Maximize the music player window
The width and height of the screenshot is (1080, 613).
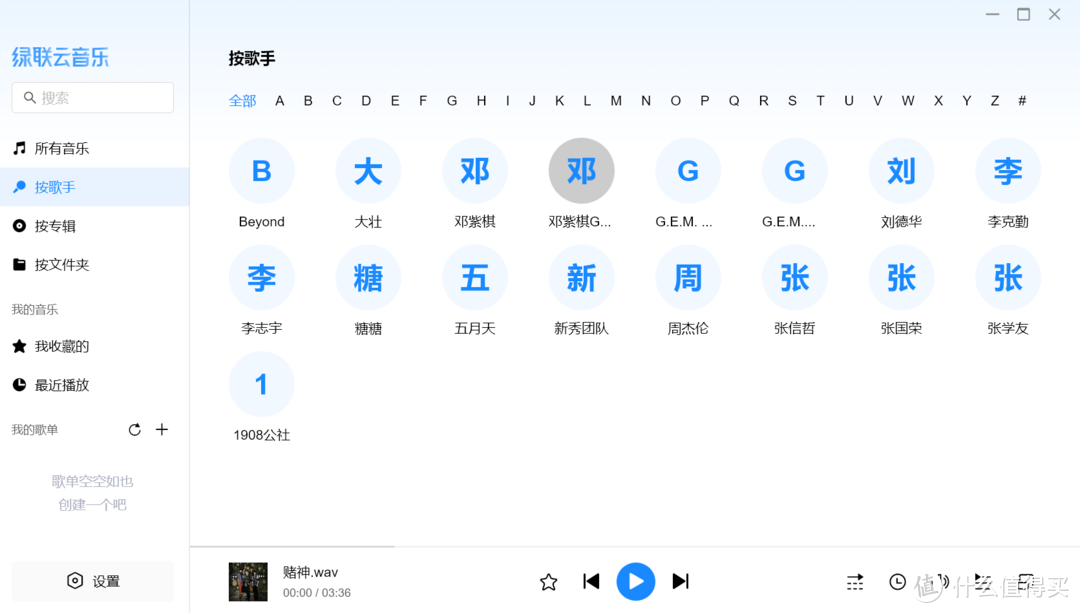(1024, 14)
